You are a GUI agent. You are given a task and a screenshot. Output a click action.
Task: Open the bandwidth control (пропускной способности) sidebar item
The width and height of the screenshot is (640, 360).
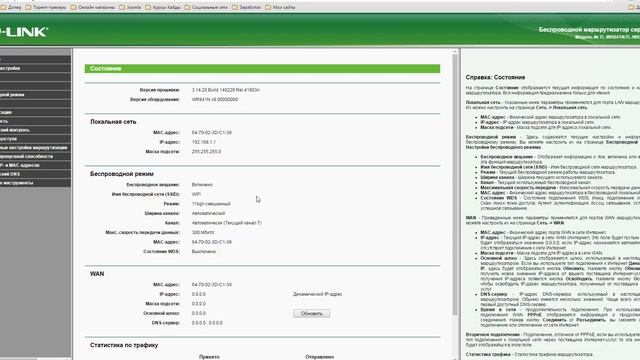(x=35, y=156)
